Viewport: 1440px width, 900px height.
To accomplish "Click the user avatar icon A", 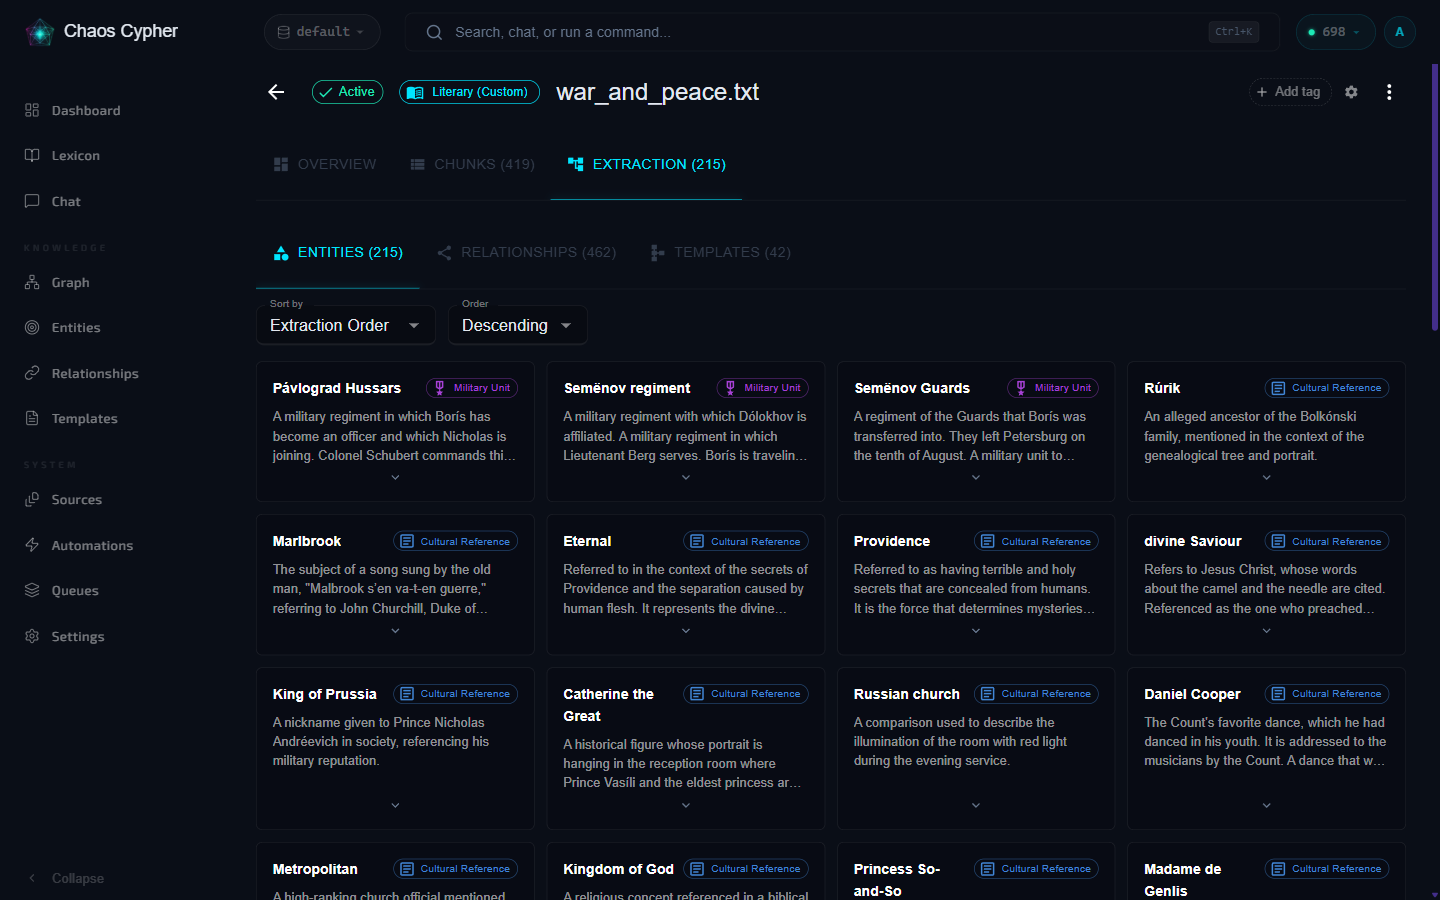I will pyautogui.click(x=1399, y=32).
